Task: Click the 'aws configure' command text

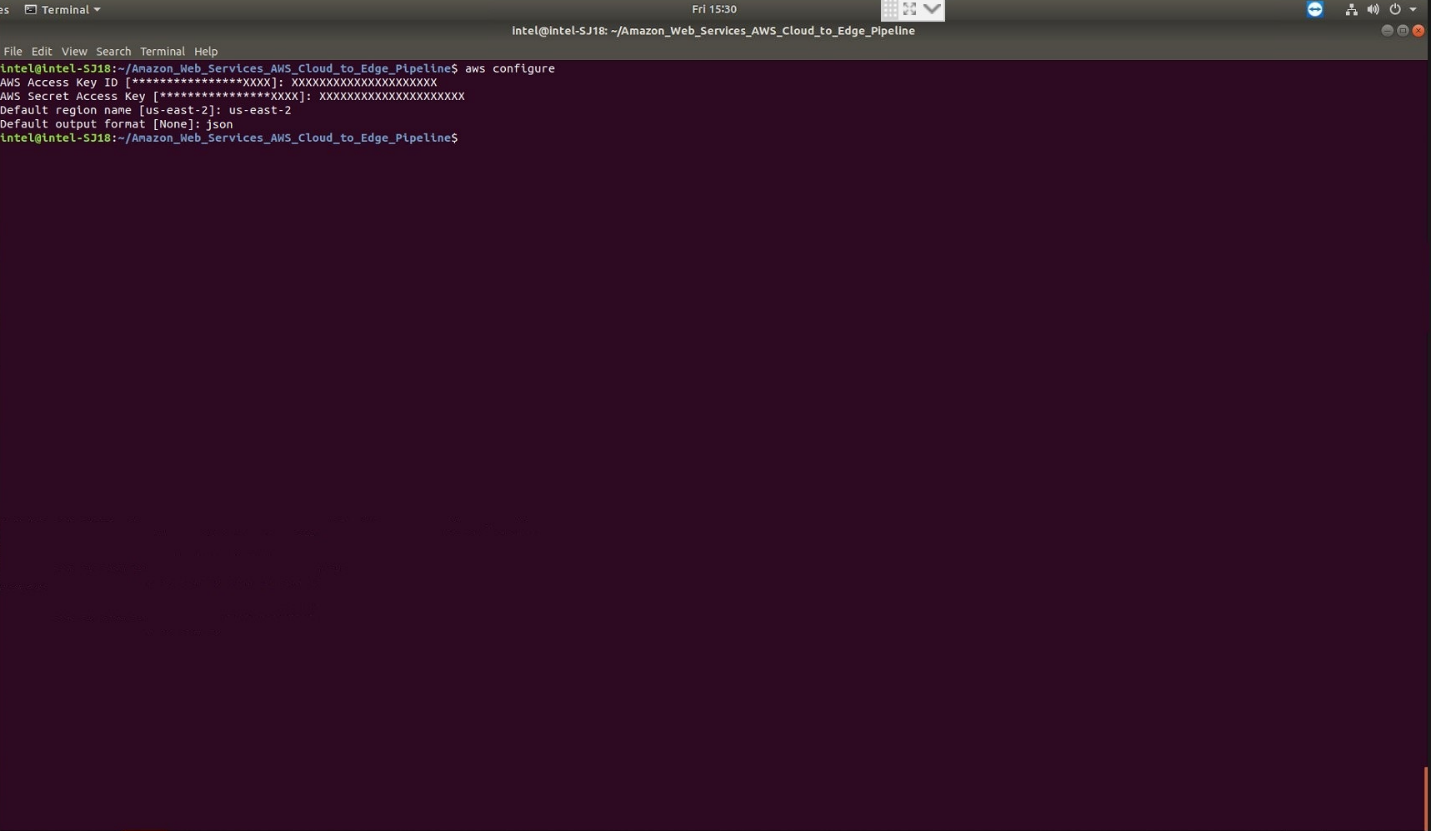Action: [x=510, y=68]
